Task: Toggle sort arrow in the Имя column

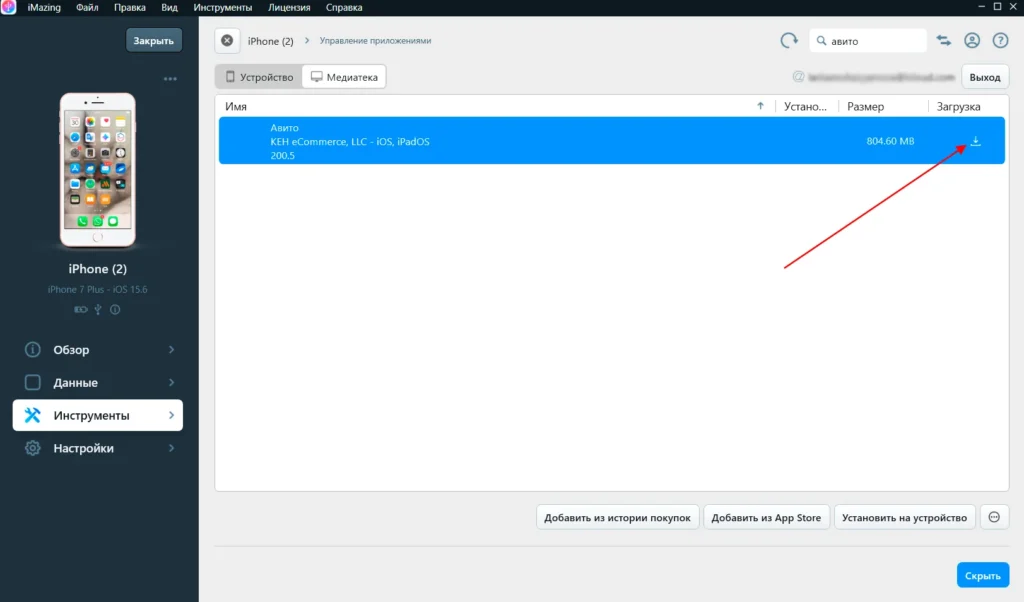Action: 760,106
